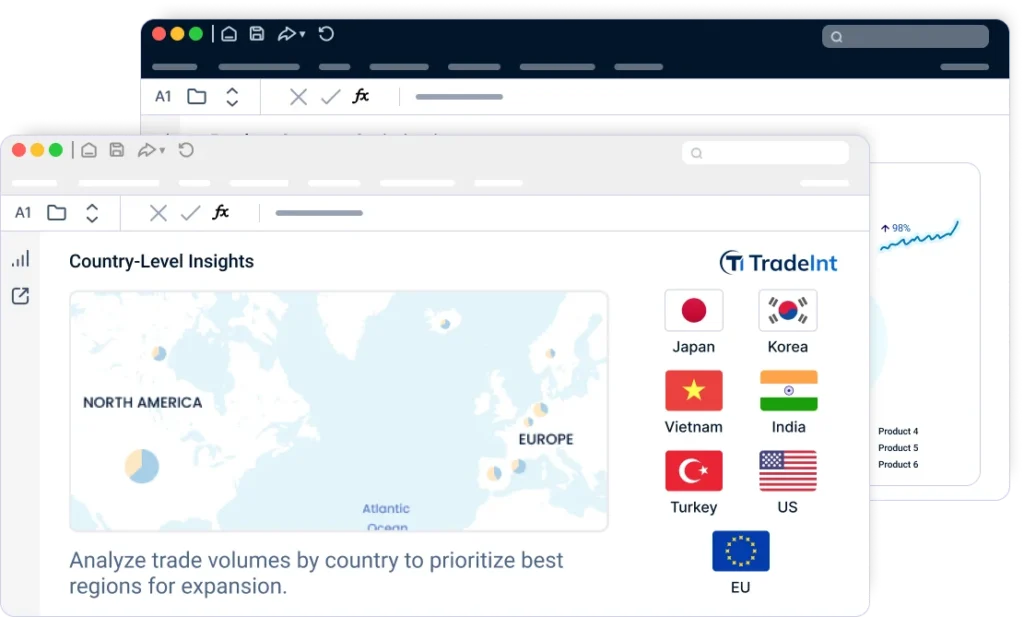1024x617 pixels.
Task: Click the EUROPE map label
Action: 546,439
